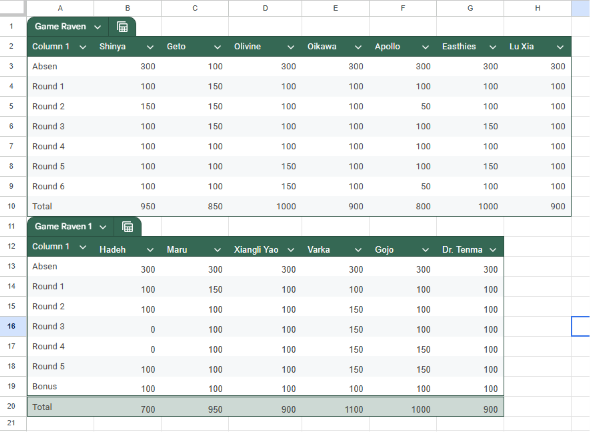This screenshot has height=432, width=590.
Task: Open Column 1 dropdown in row 2
Action: point(83,47)
